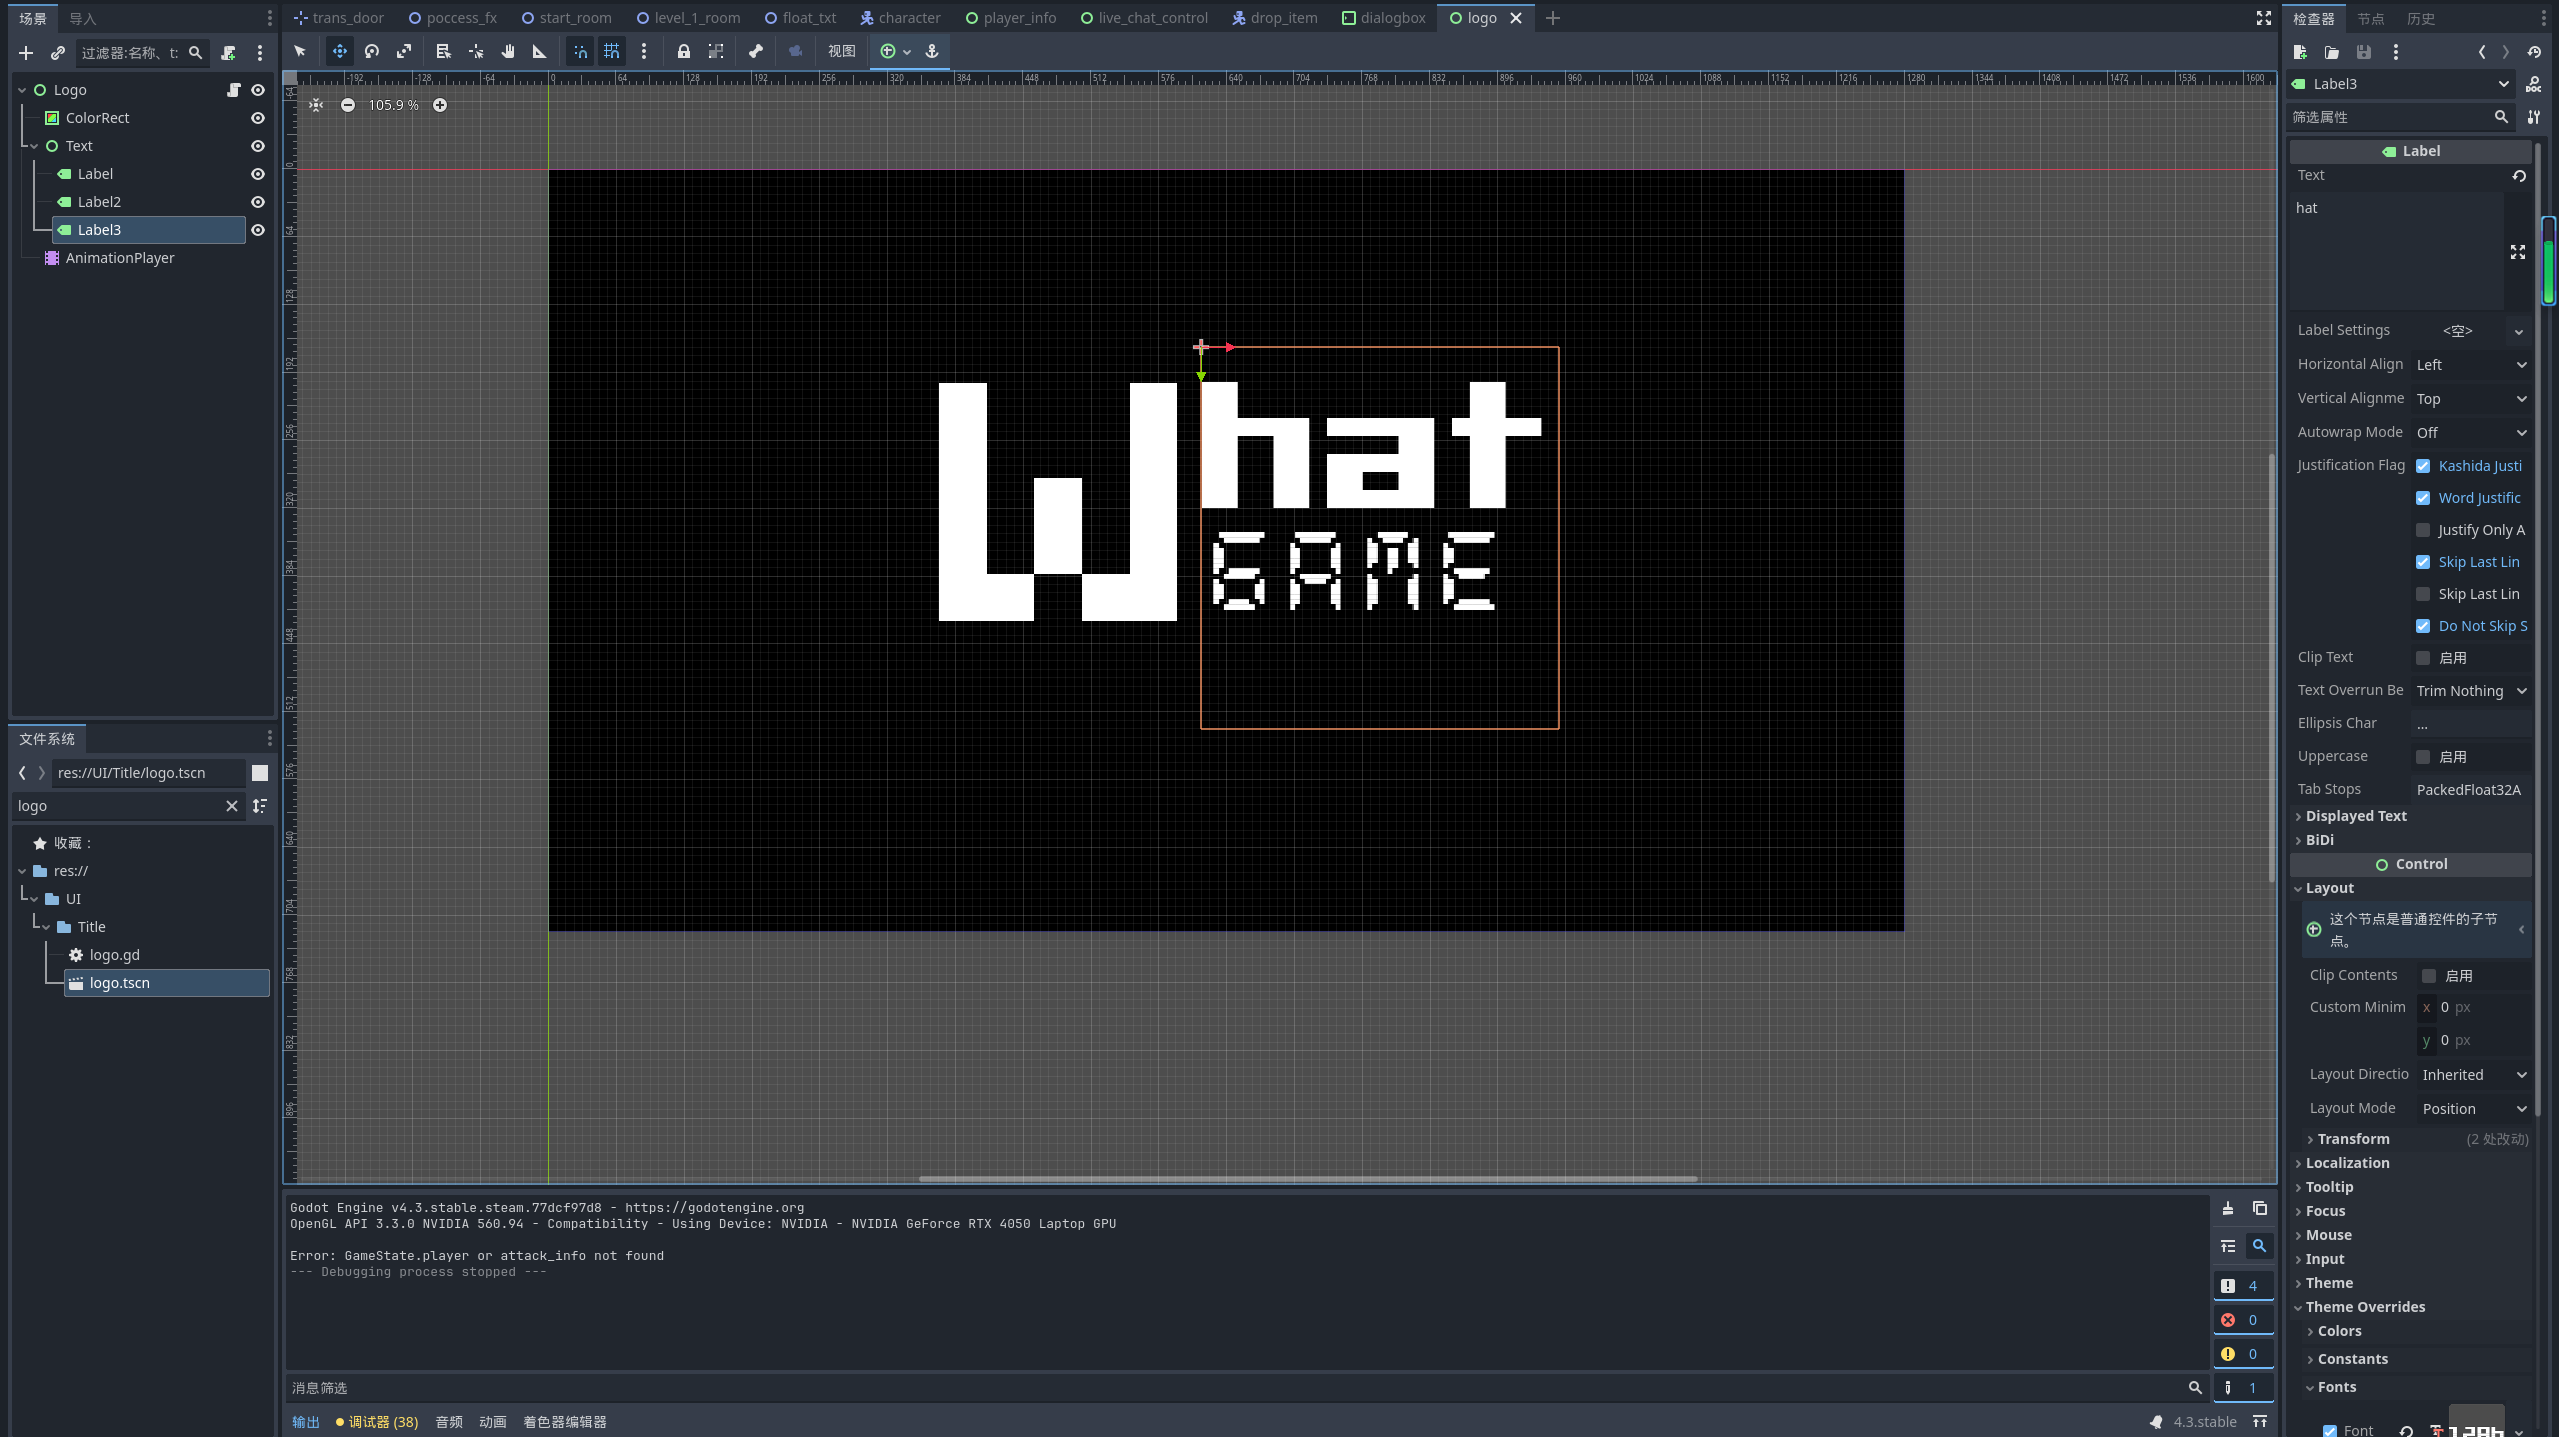Switch to the character scene tab
The height and width of the screenshot is (1437, 2559).
pos(900,18)
